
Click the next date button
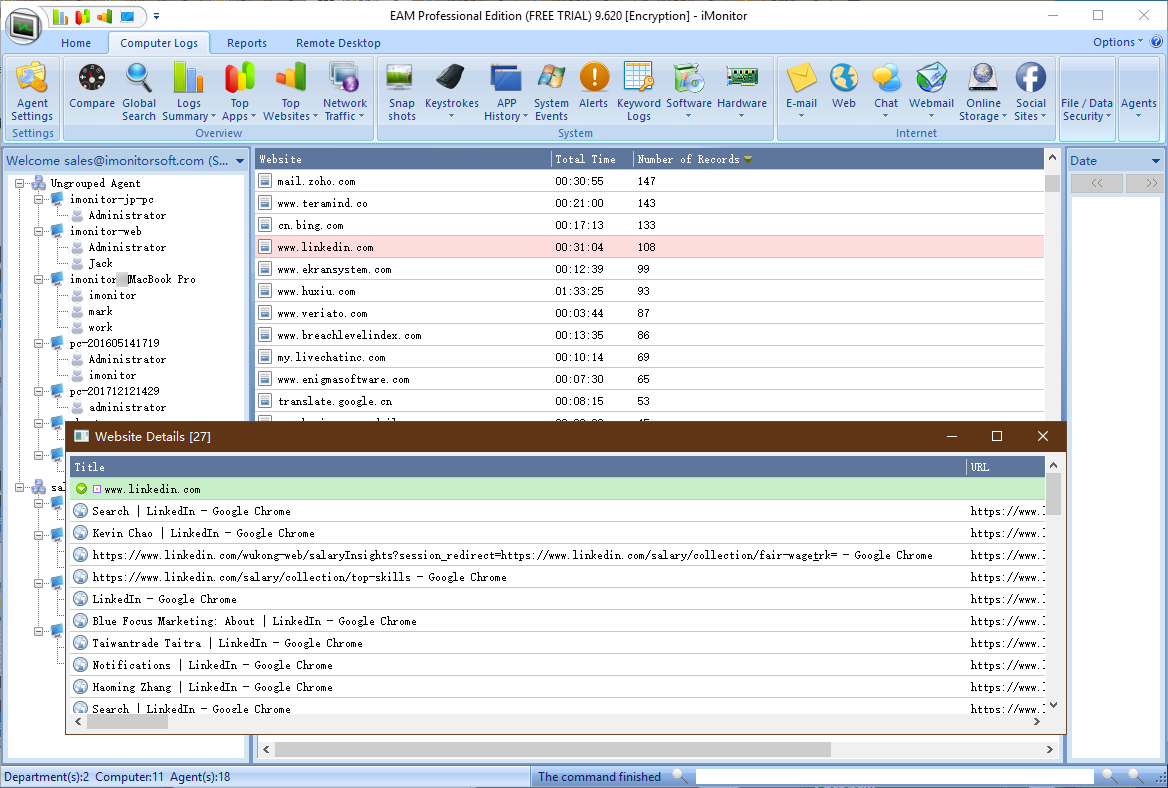[1144, 183]
